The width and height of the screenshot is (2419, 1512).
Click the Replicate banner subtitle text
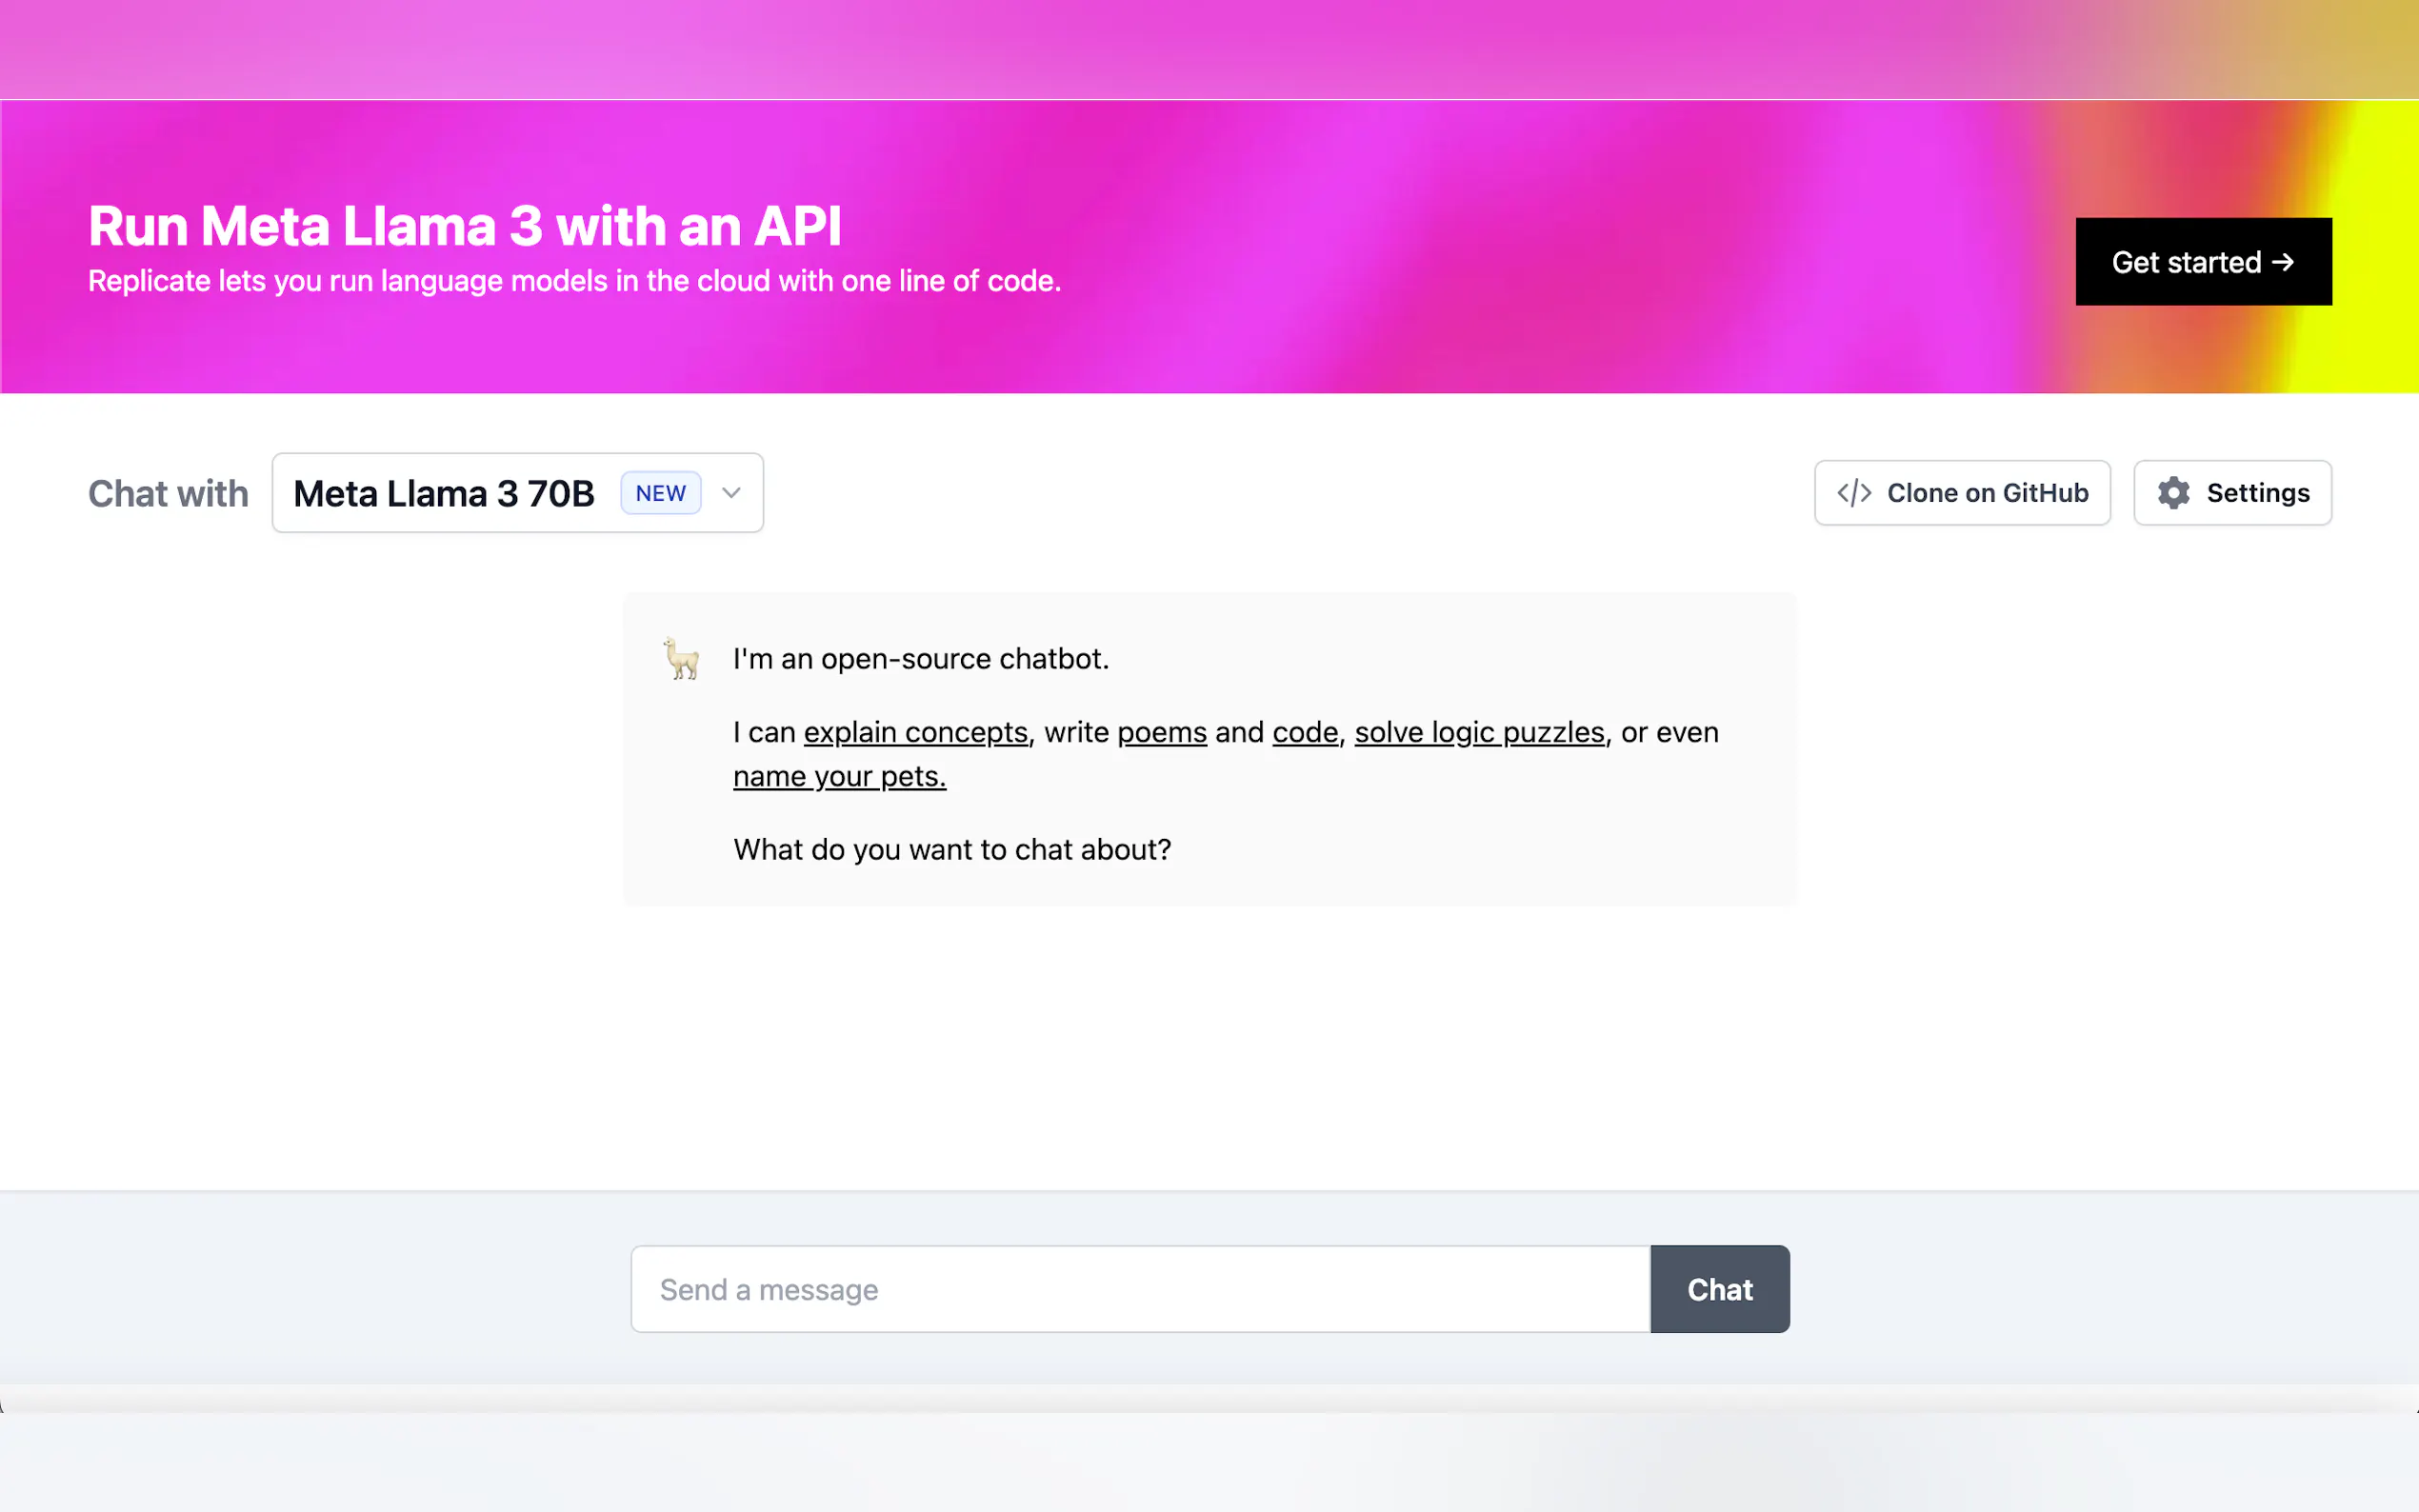pyautogui.click(x=574, y=282)
